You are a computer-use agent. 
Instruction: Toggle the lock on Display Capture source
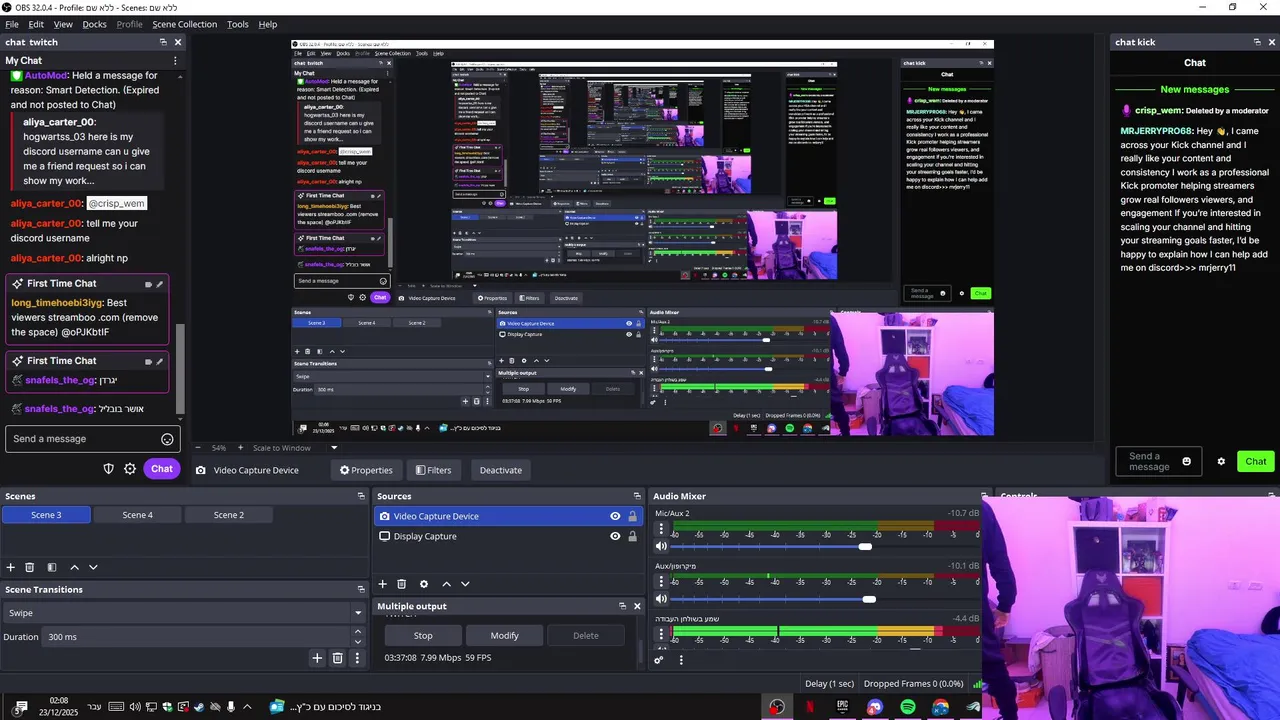(x=632, y=536)
